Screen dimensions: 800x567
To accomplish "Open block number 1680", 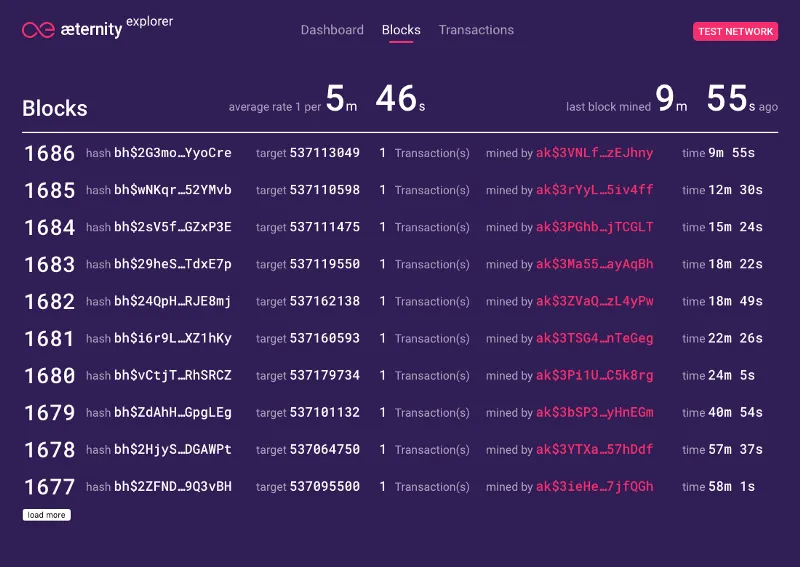I will tap(49, 376).
